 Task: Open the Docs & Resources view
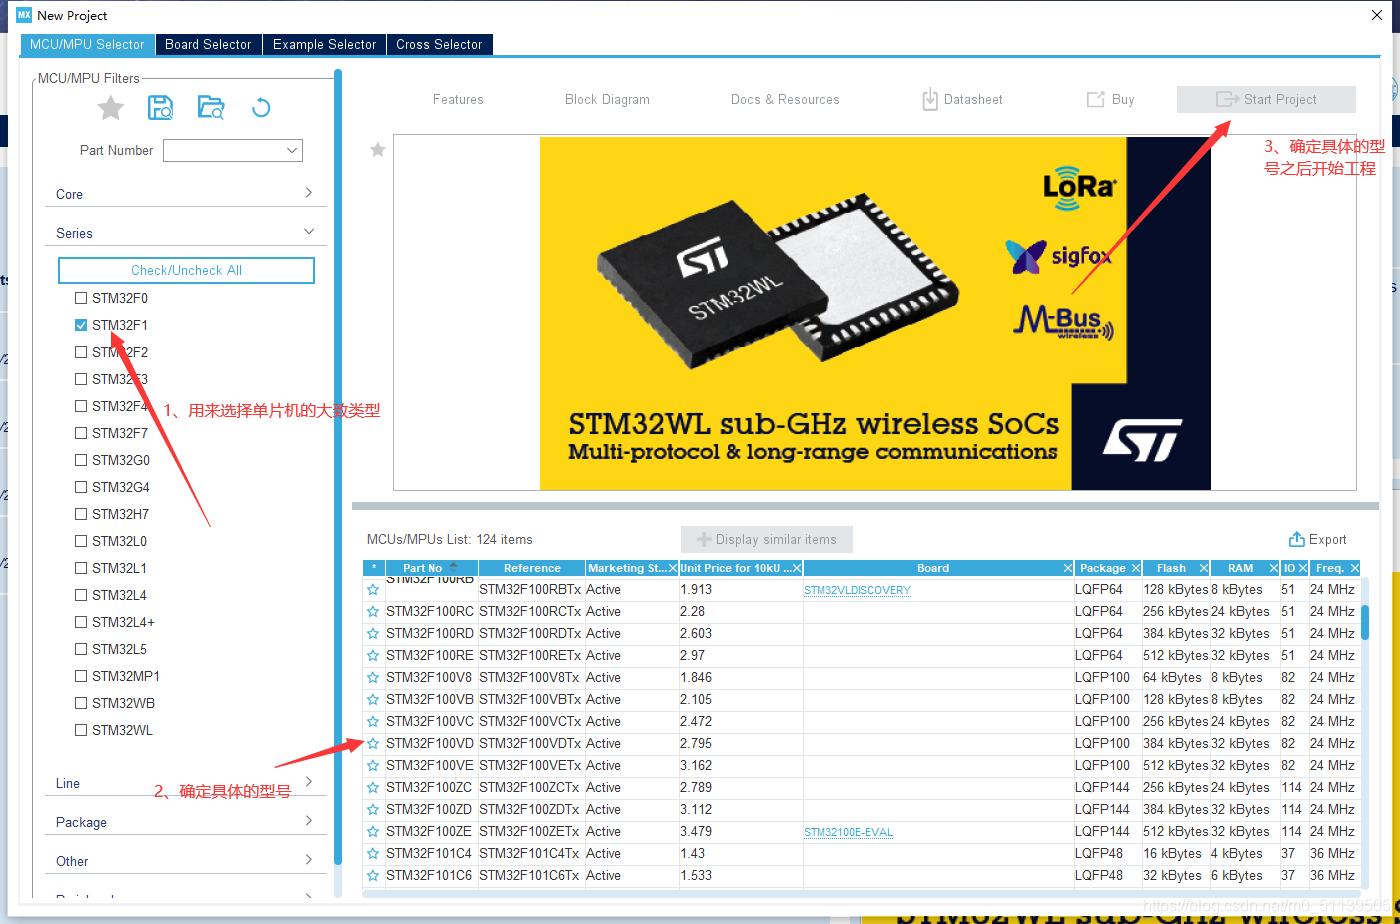(x=785, y=99)
